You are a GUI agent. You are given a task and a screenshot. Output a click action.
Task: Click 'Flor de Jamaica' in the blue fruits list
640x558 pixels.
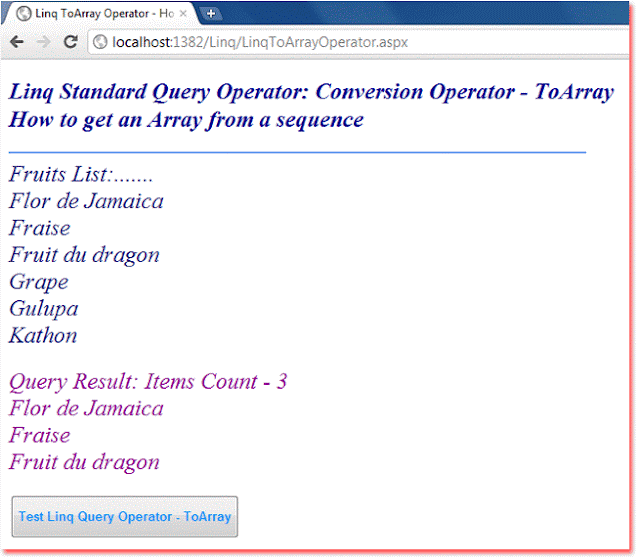(x=86, y=201)
